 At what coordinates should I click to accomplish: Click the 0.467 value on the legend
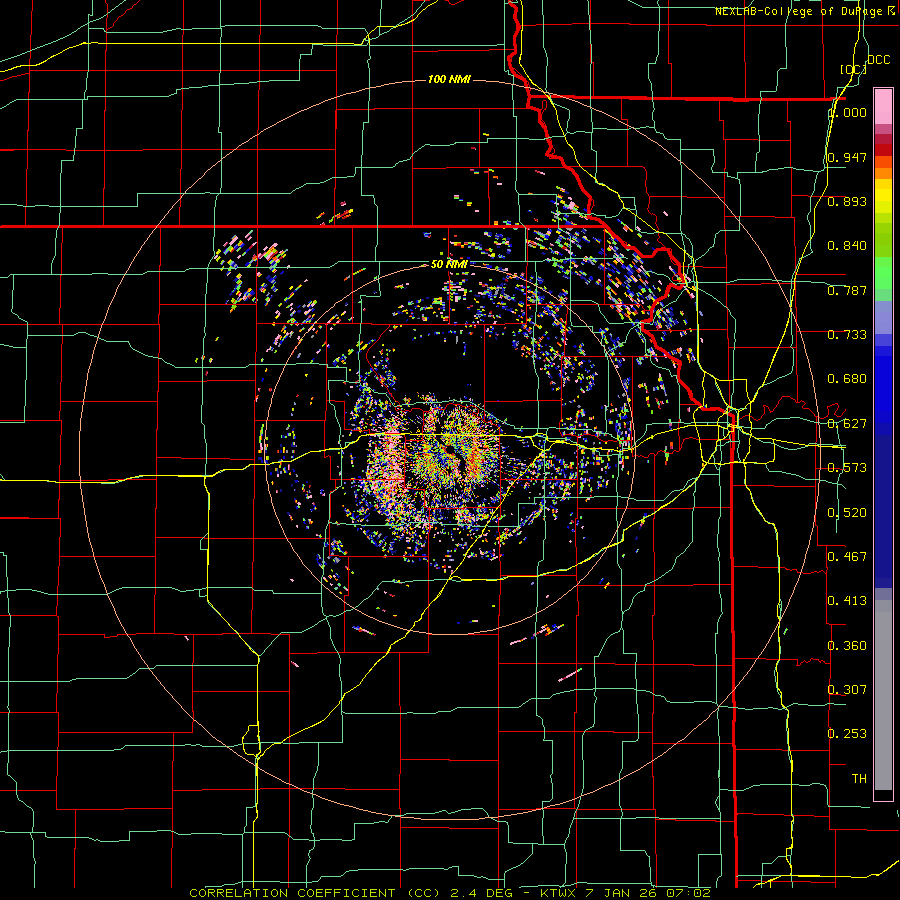847,556
